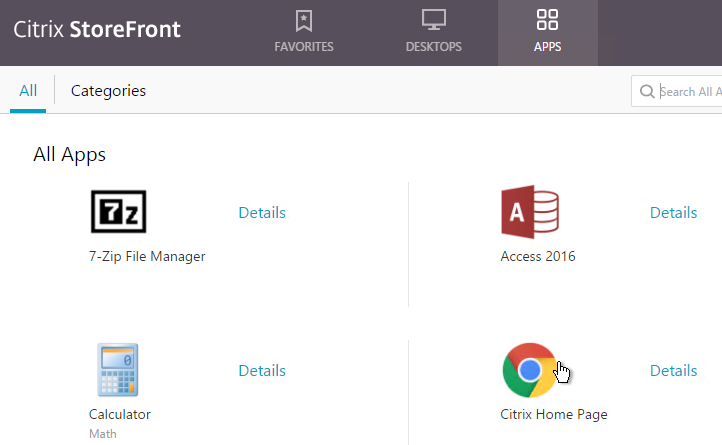This screenshot has height=445, width=722.
Task: Select the APPS tab label
Action: [547, 47]
